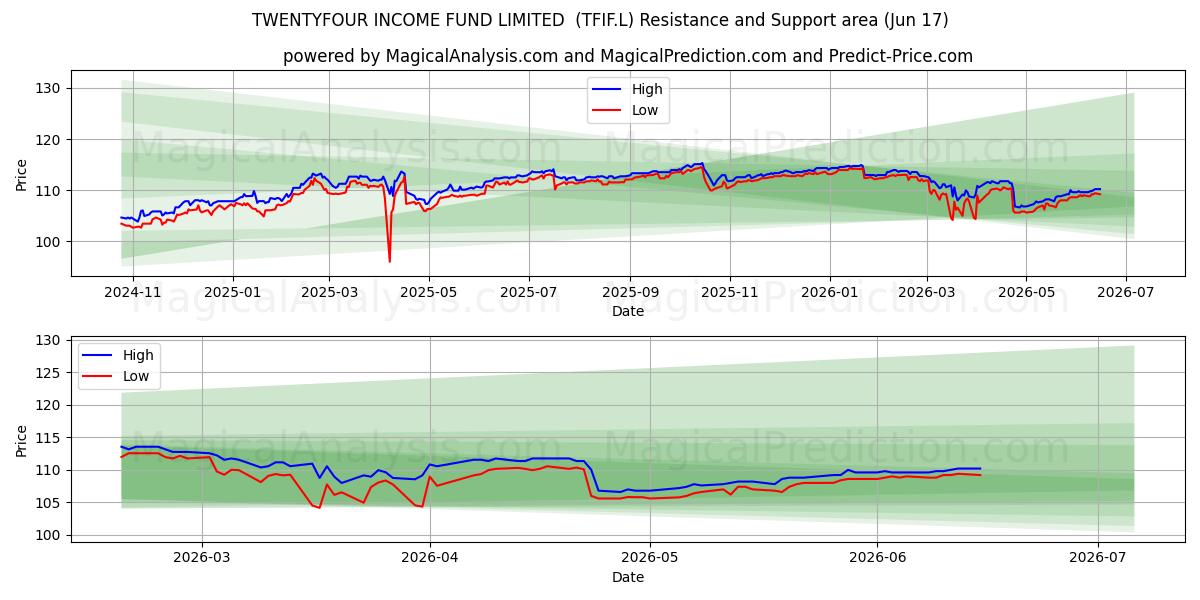1200x600 pixels.
Task: Click the 'Date' x-axis label of the bottom chart
Action: tap(628, 578)
